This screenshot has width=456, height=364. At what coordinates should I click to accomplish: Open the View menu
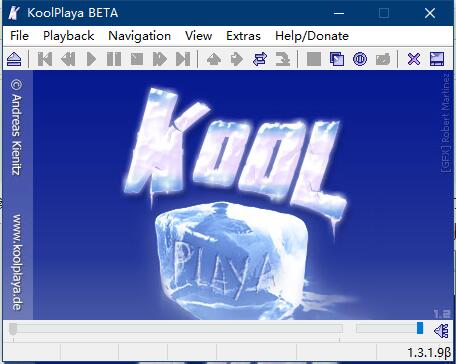pos(199,36)
